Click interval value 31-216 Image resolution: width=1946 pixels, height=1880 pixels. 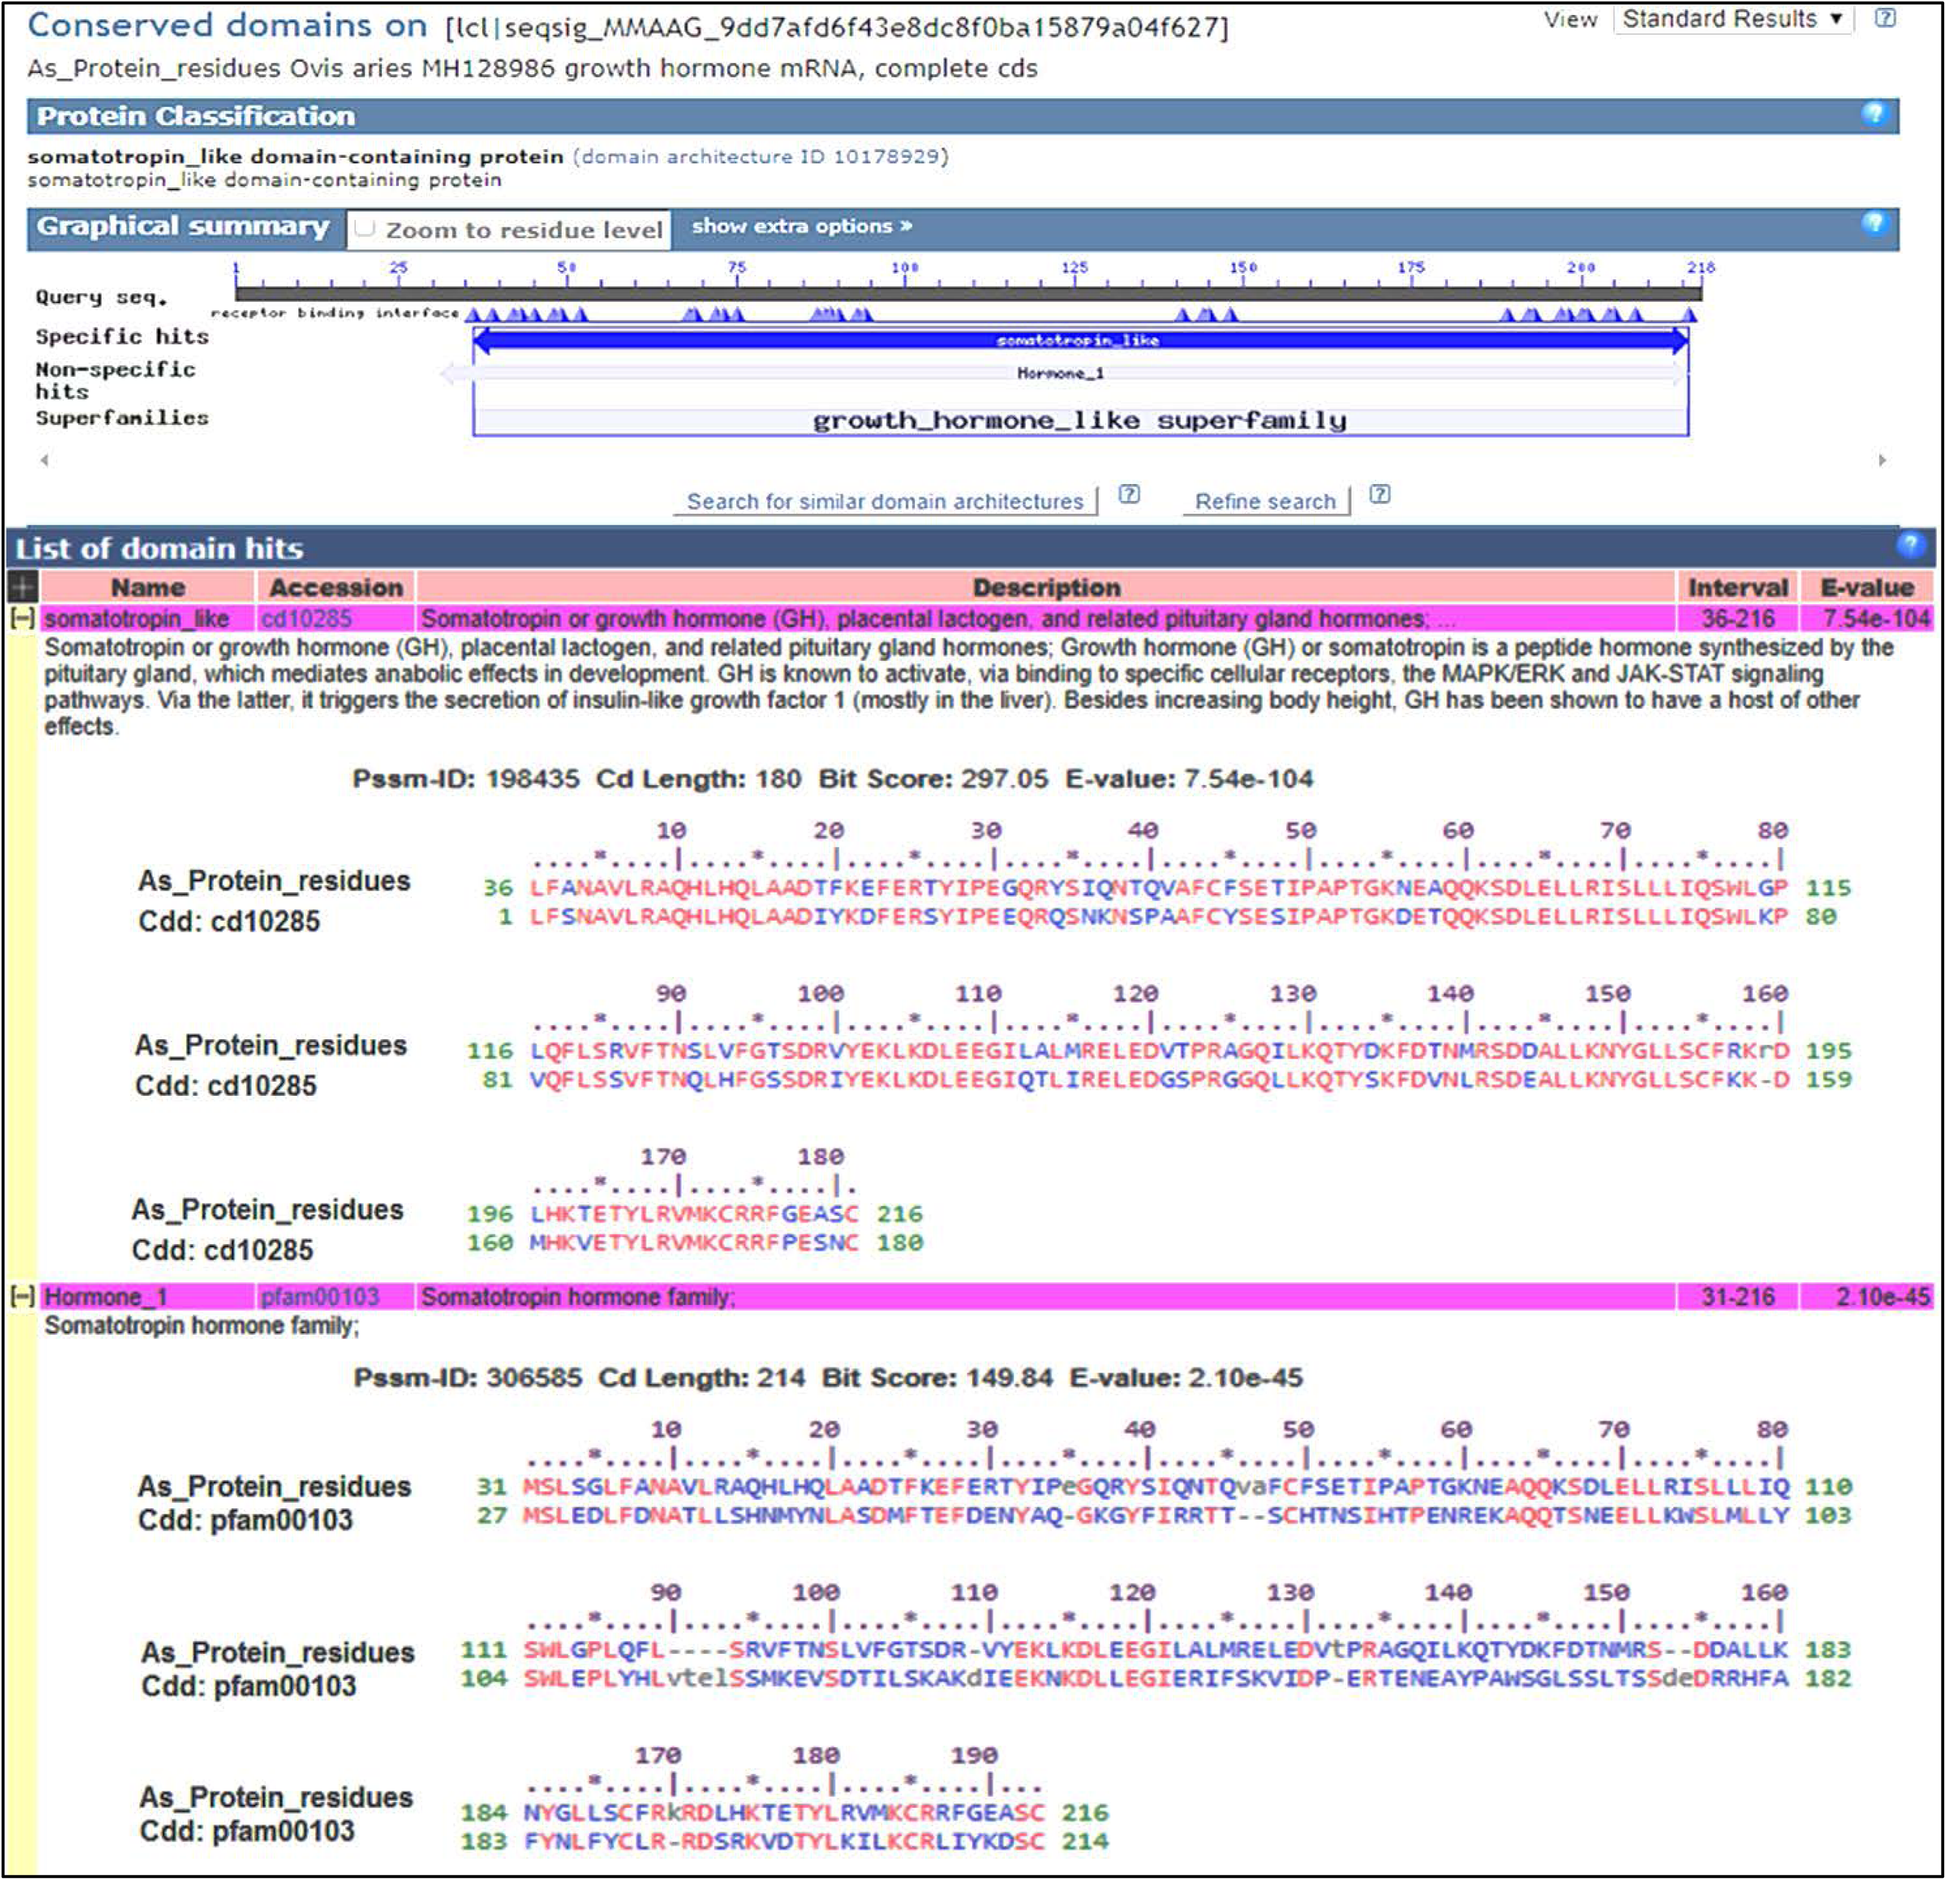(x=1738, y=1296)
